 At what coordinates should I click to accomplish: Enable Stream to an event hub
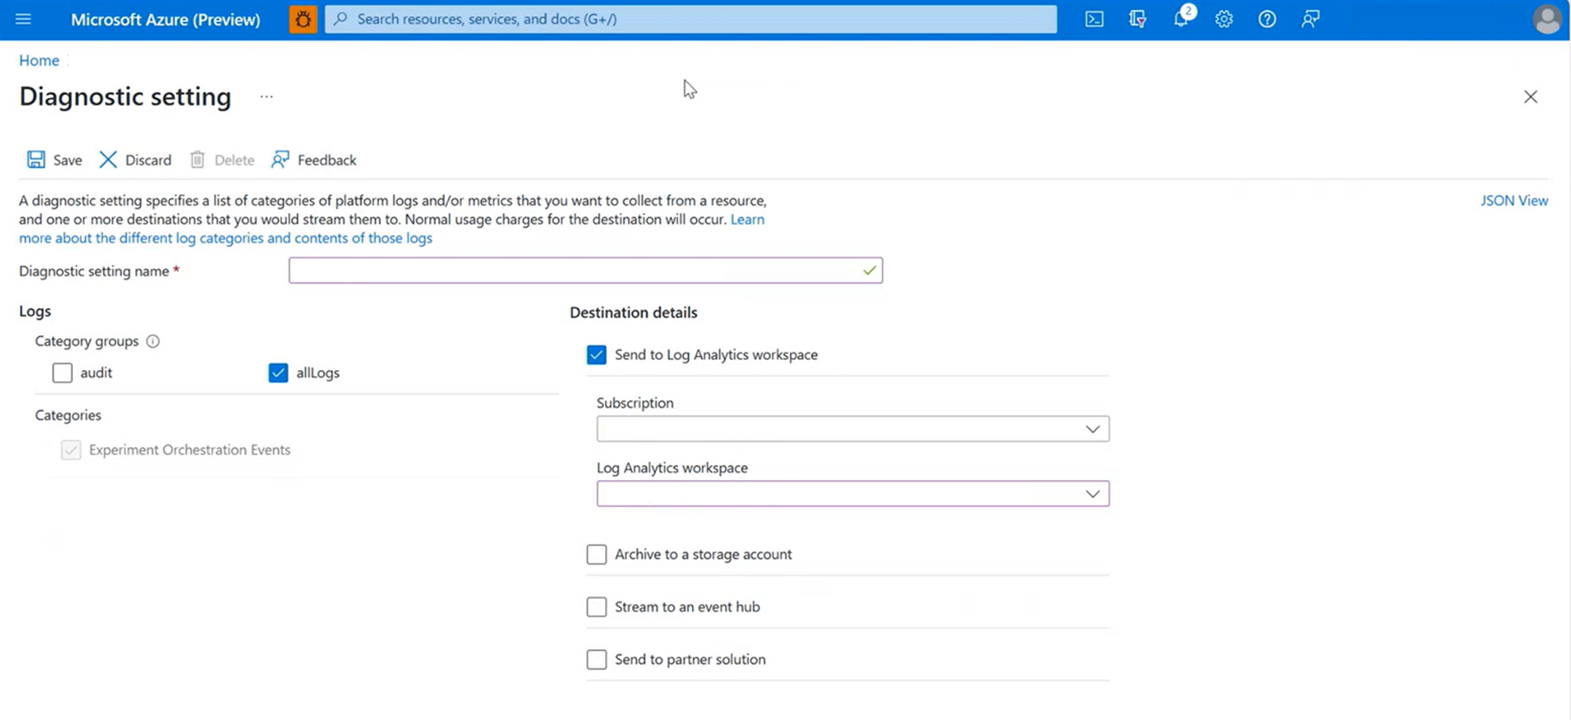coord(597,607)
